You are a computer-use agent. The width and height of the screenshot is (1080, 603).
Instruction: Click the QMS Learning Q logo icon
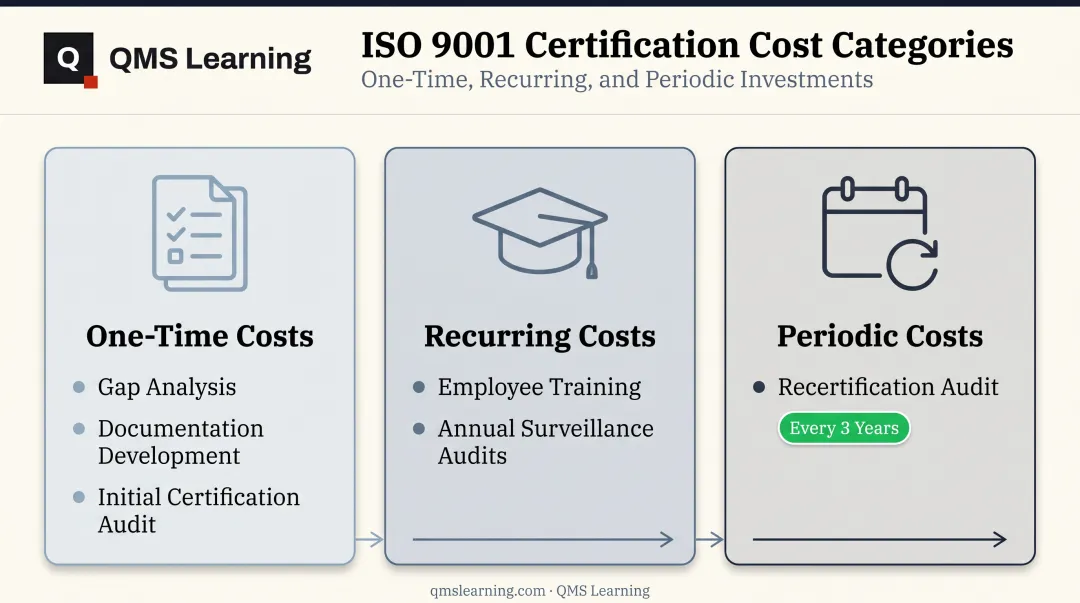tap(70, 60)
